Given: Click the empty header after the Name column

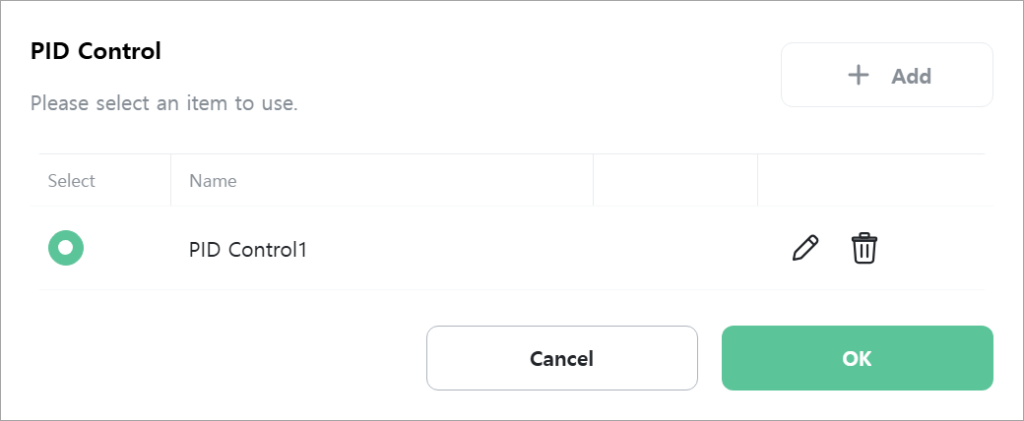Looking at the screenshot, I should (x=675, y=181).
